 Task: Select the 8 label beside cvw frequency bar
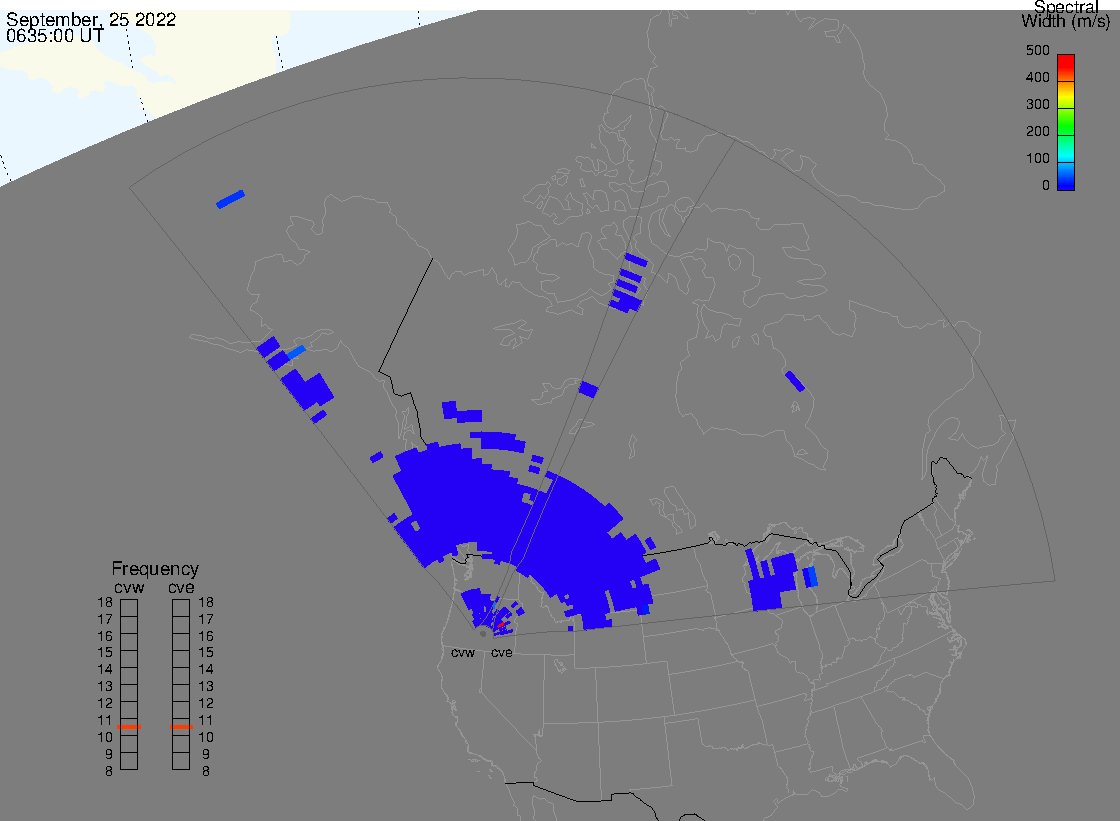click(x=109, y=772)
